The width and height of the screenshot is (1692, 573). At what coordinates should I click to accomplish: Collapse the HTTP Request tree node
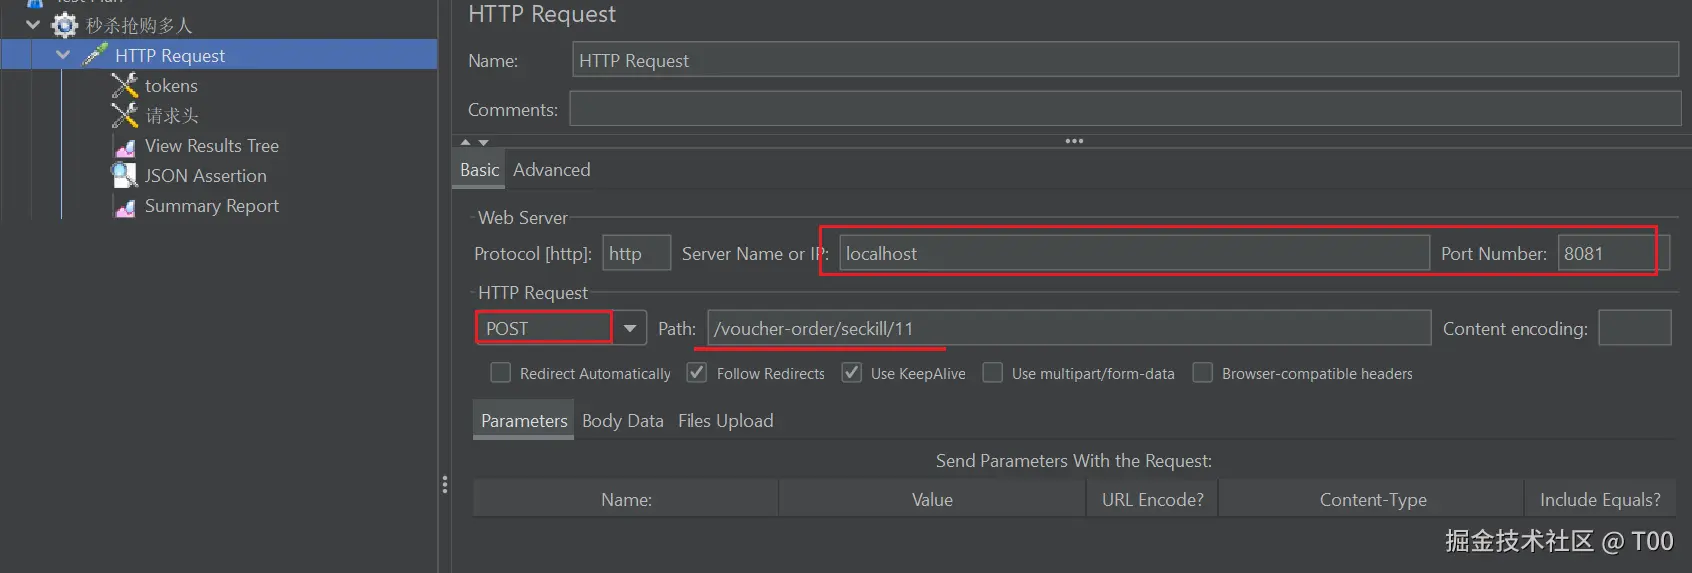click(x=63, y=55)
